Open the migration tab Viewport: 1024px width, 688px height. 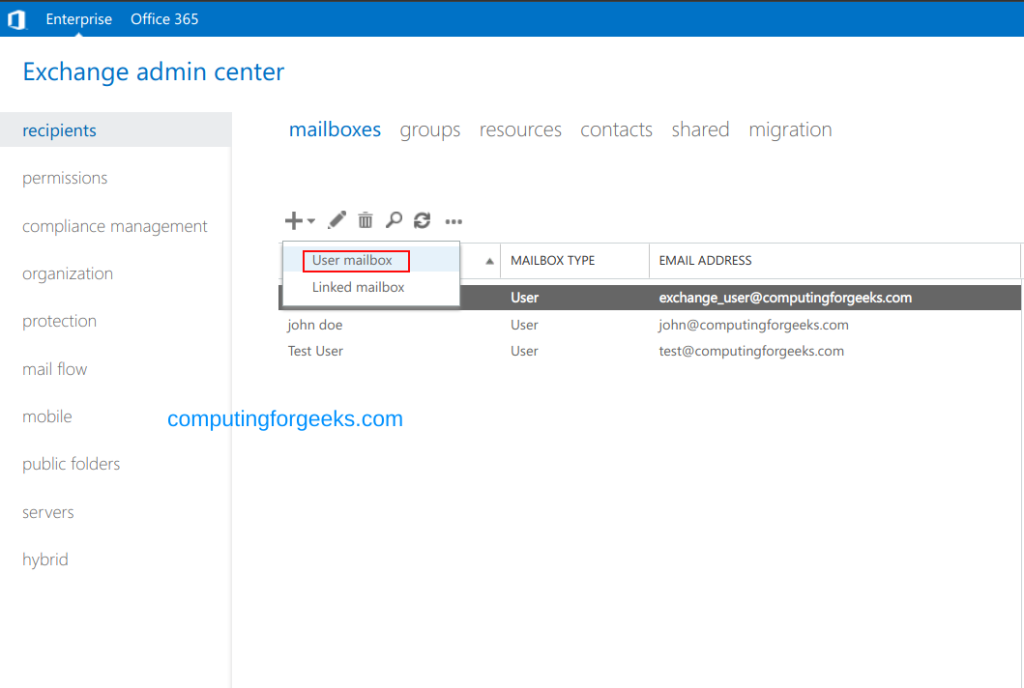[790, 129]
